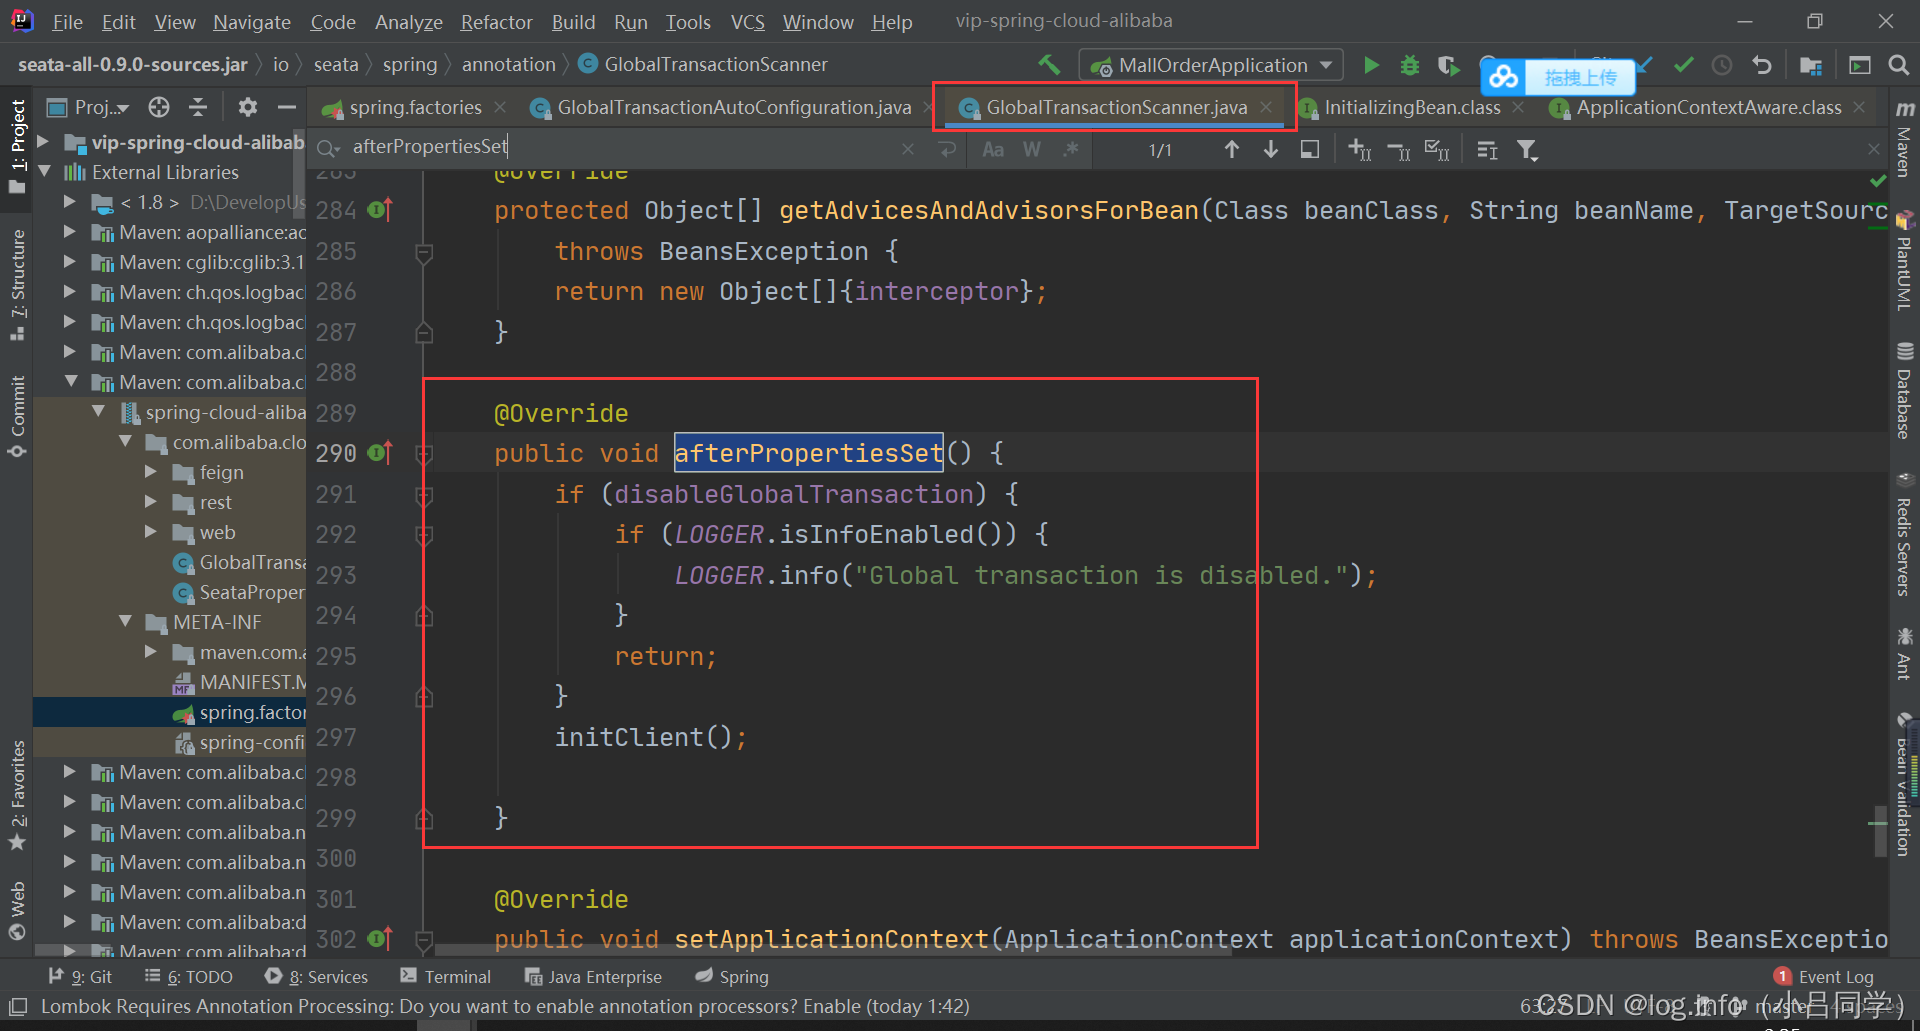Viewport: 1920px width, 1031px height.
Task: Open the Maven tool window
Action: tap(1905, 138)
